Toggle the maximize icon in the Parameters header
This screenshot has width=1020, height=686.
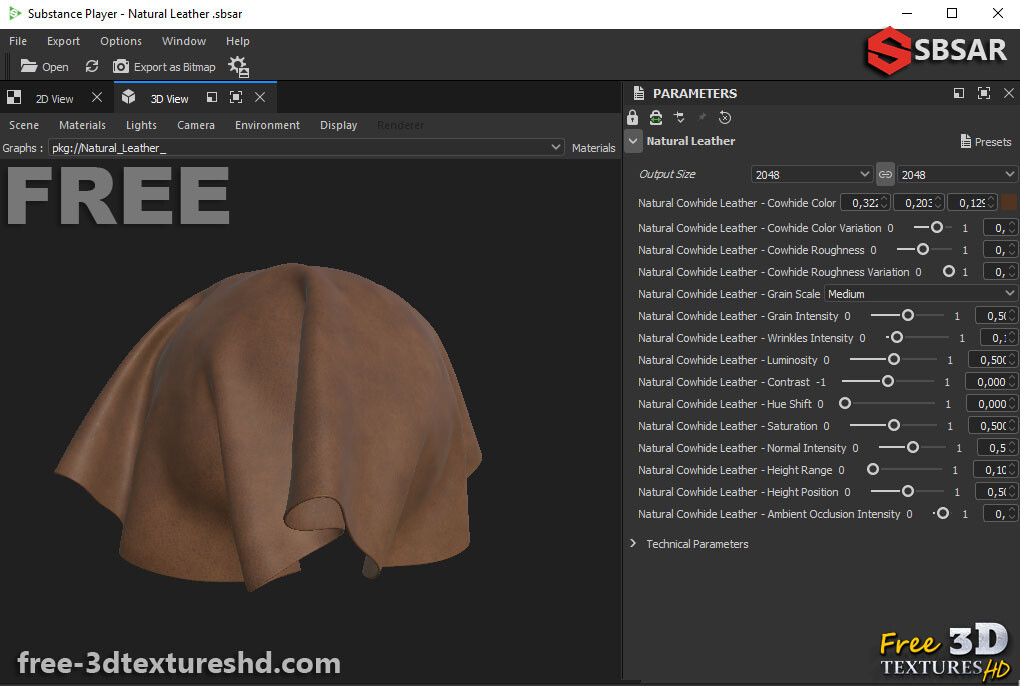[x=985, y=93]
